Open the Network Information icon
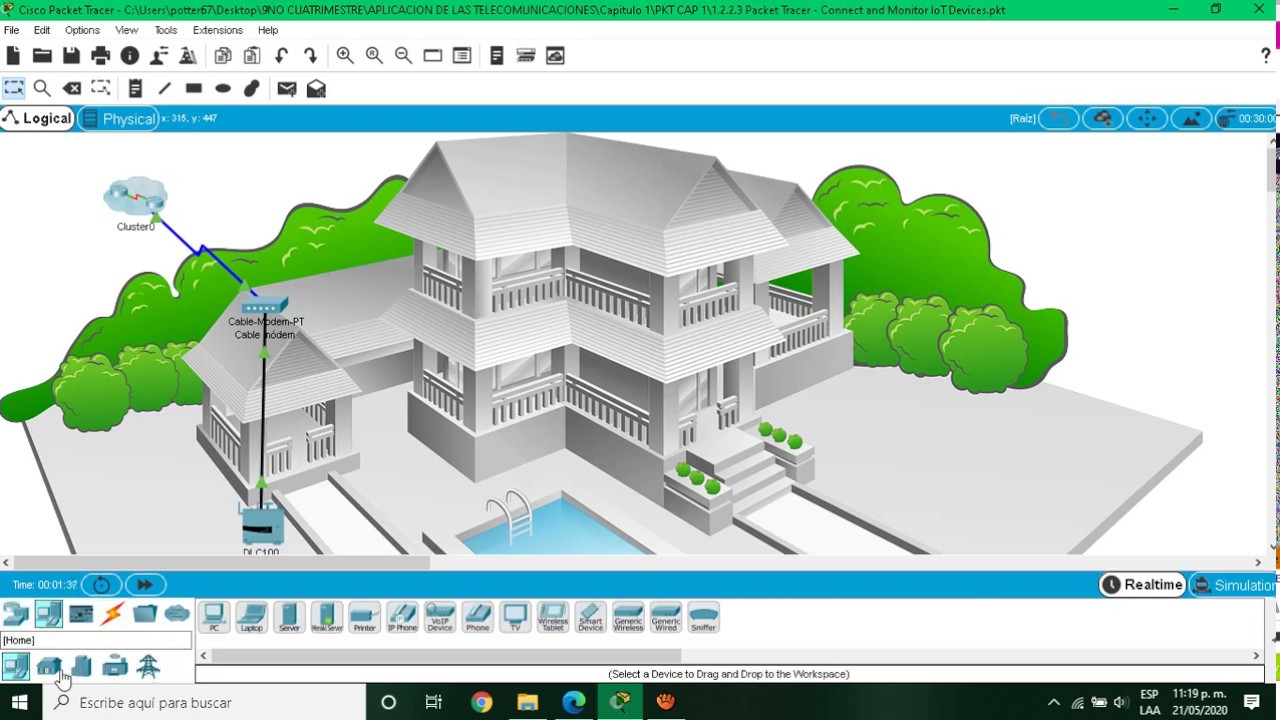 (x=130, y=56)
